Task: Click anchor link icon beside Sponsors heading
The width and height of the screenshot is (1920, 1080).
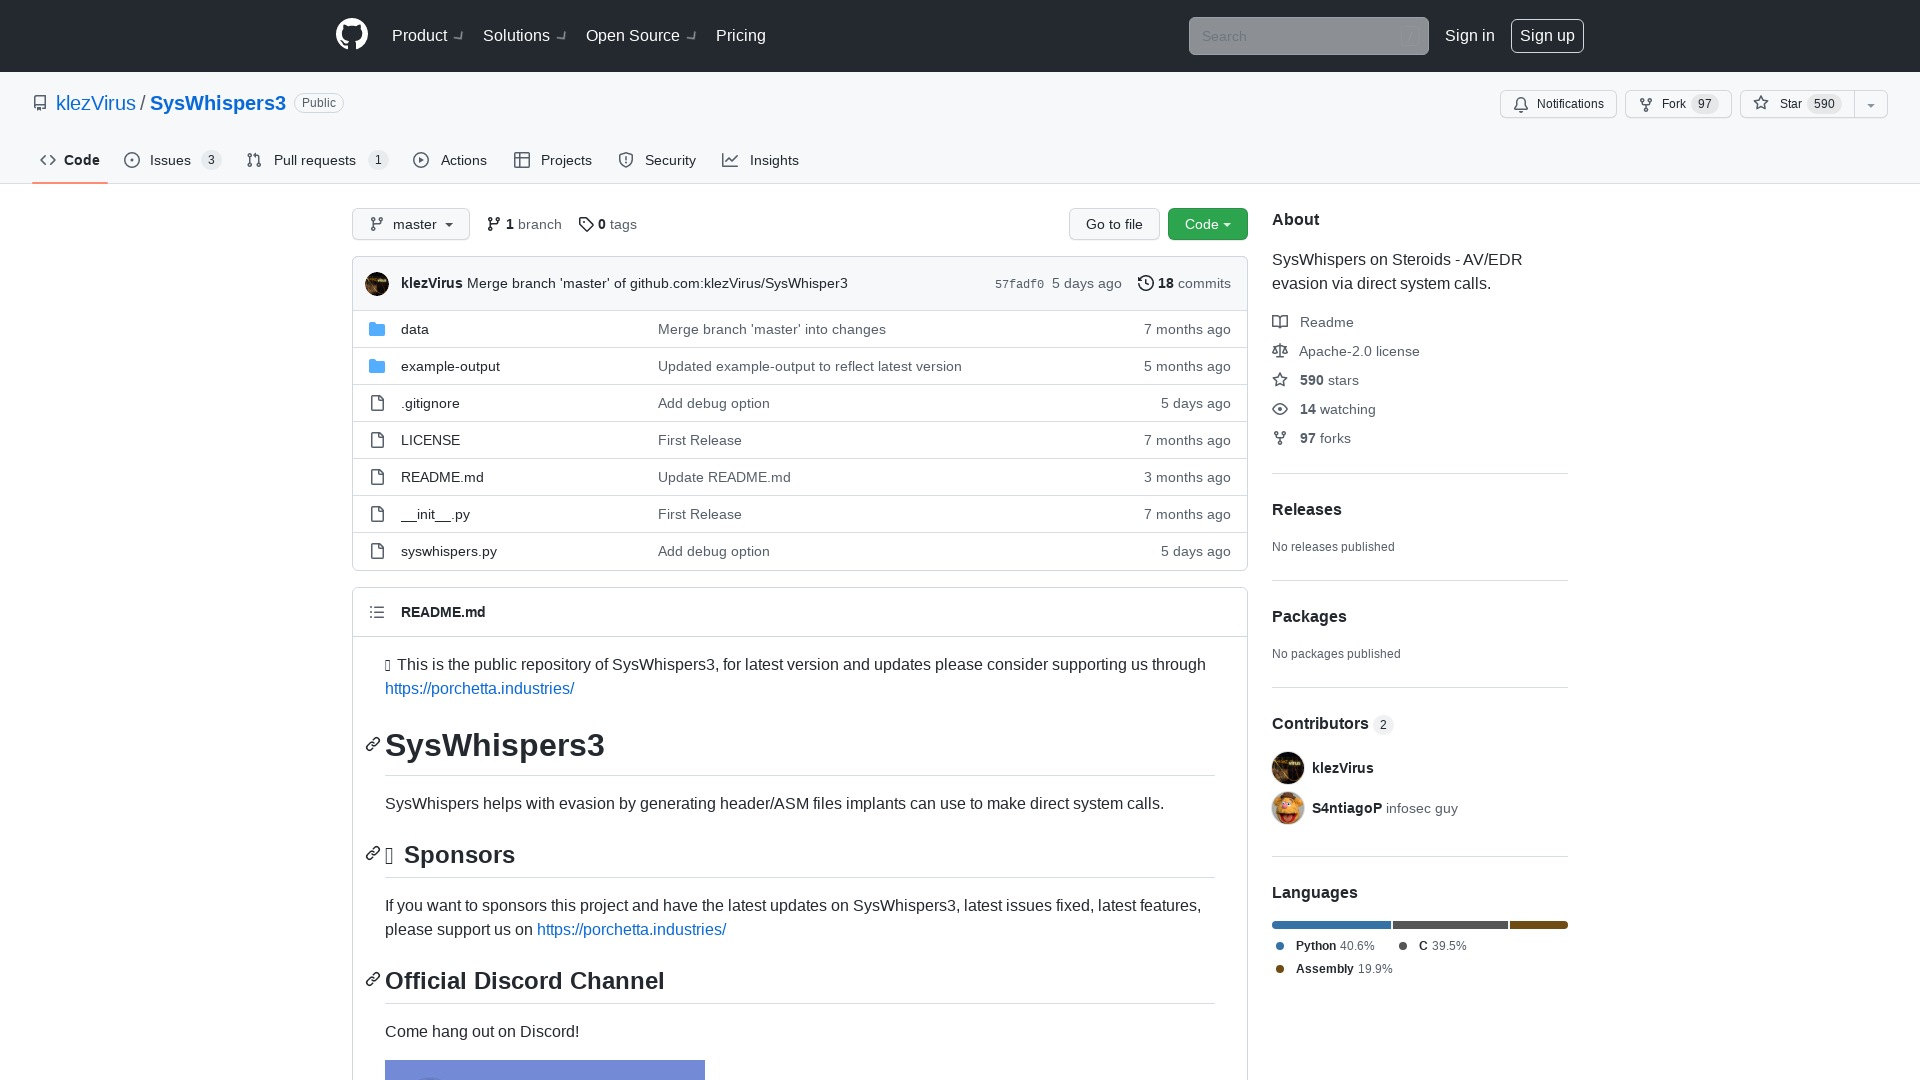Action: tap(373, 854)
